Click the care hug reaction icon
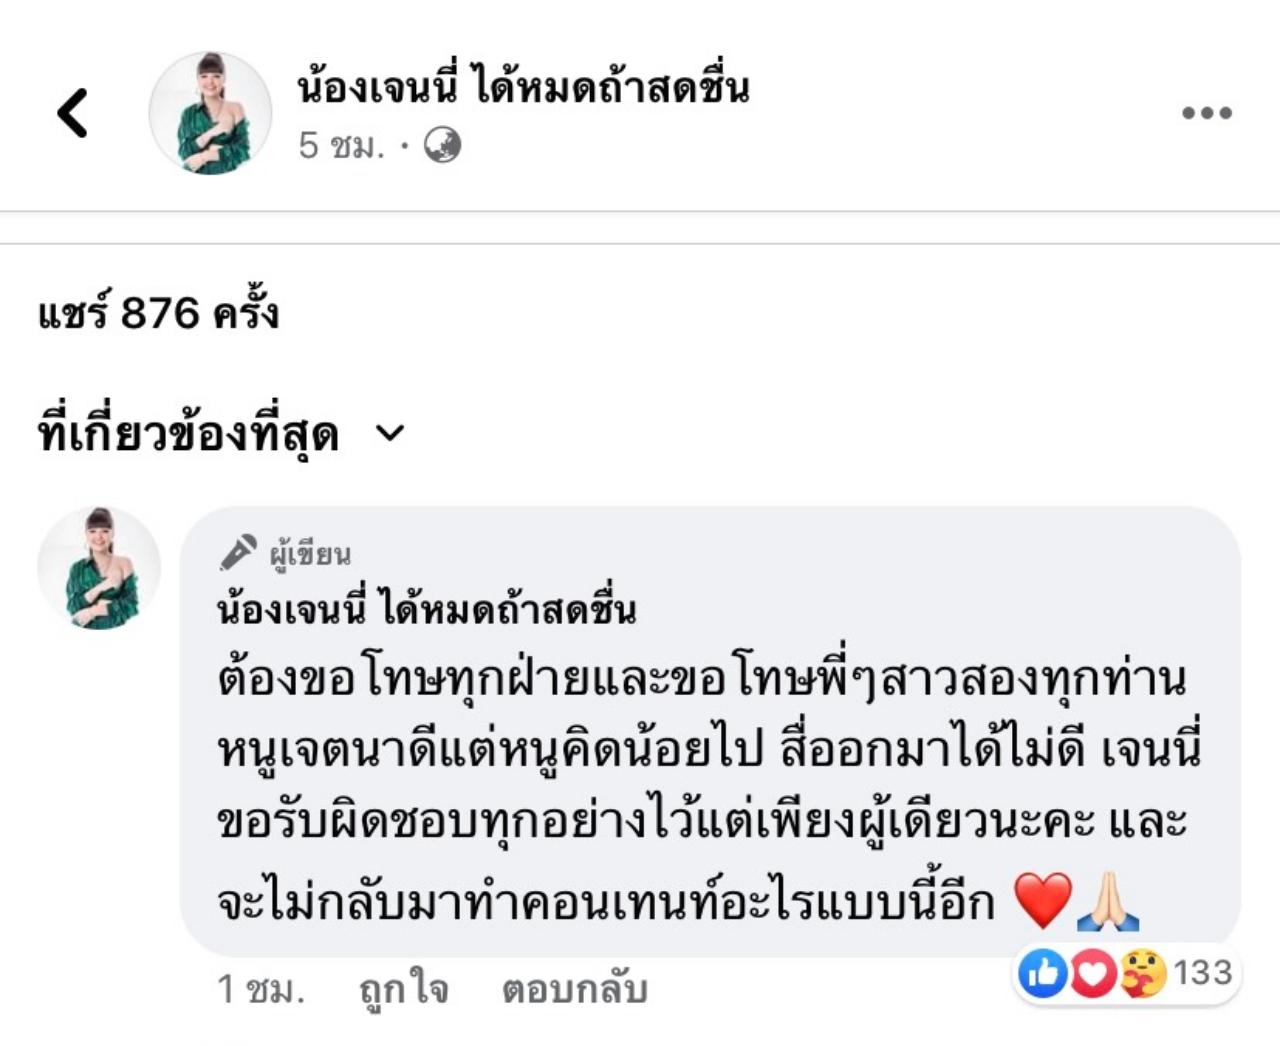 1143,973
